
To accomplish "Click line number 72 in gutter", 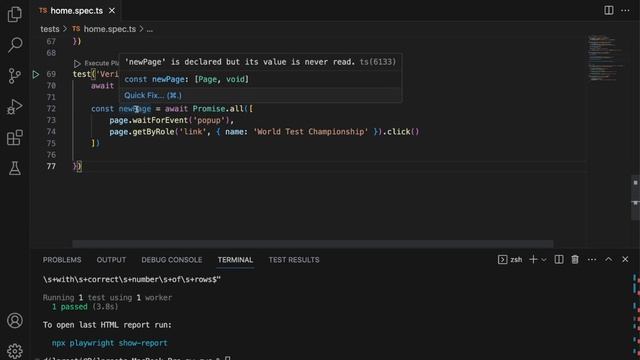I will [51, 109].
